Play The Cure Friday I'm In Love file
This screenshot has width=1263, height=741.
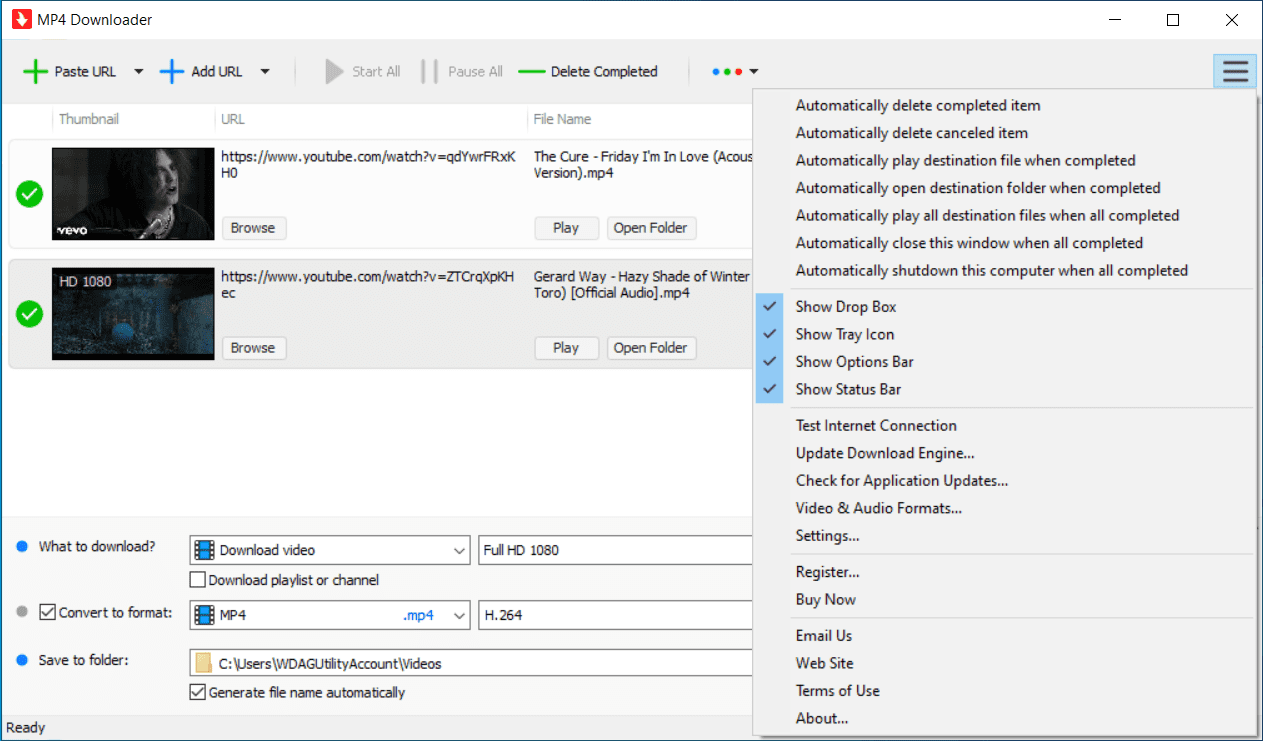566,228
